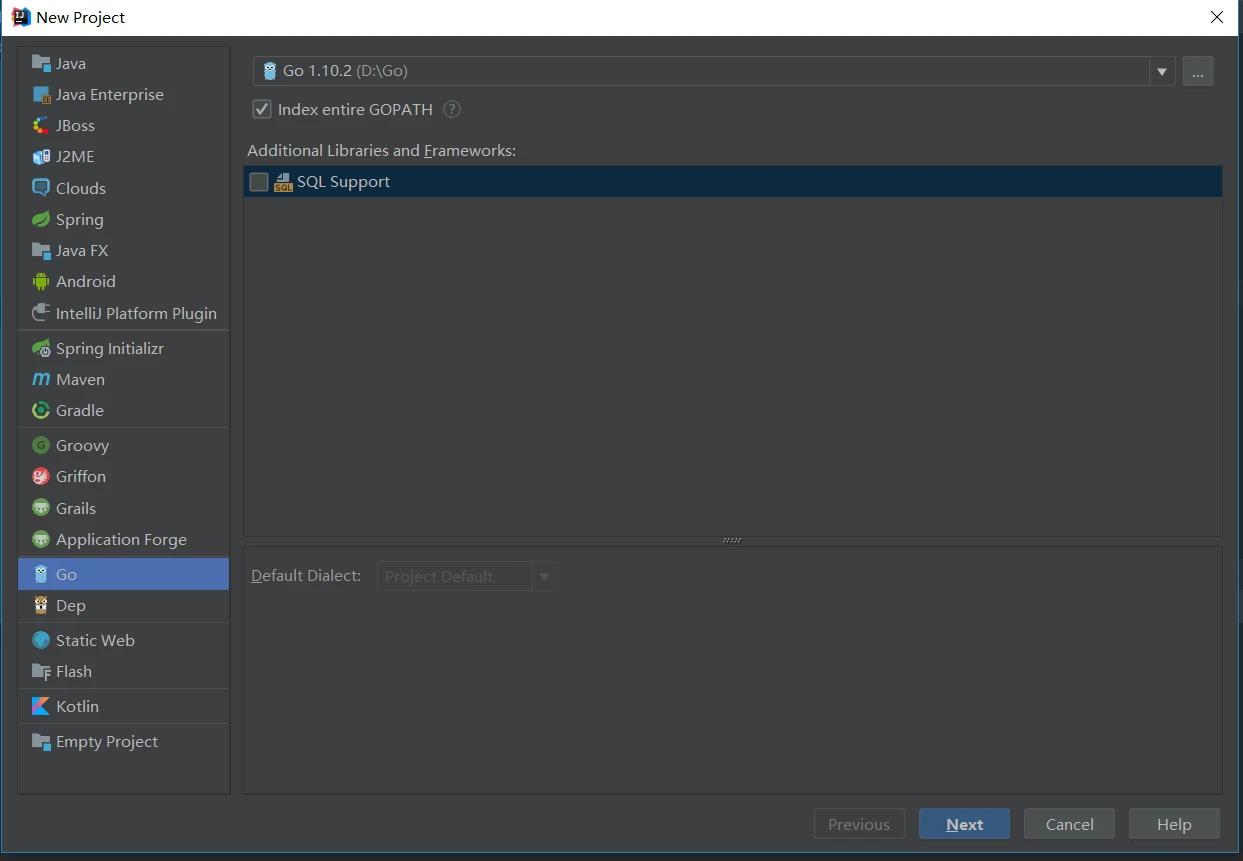Select the Spring Initializr list entry text
Image resolution: width=1243 pixels, height=861 pixels.
point(110,349)
